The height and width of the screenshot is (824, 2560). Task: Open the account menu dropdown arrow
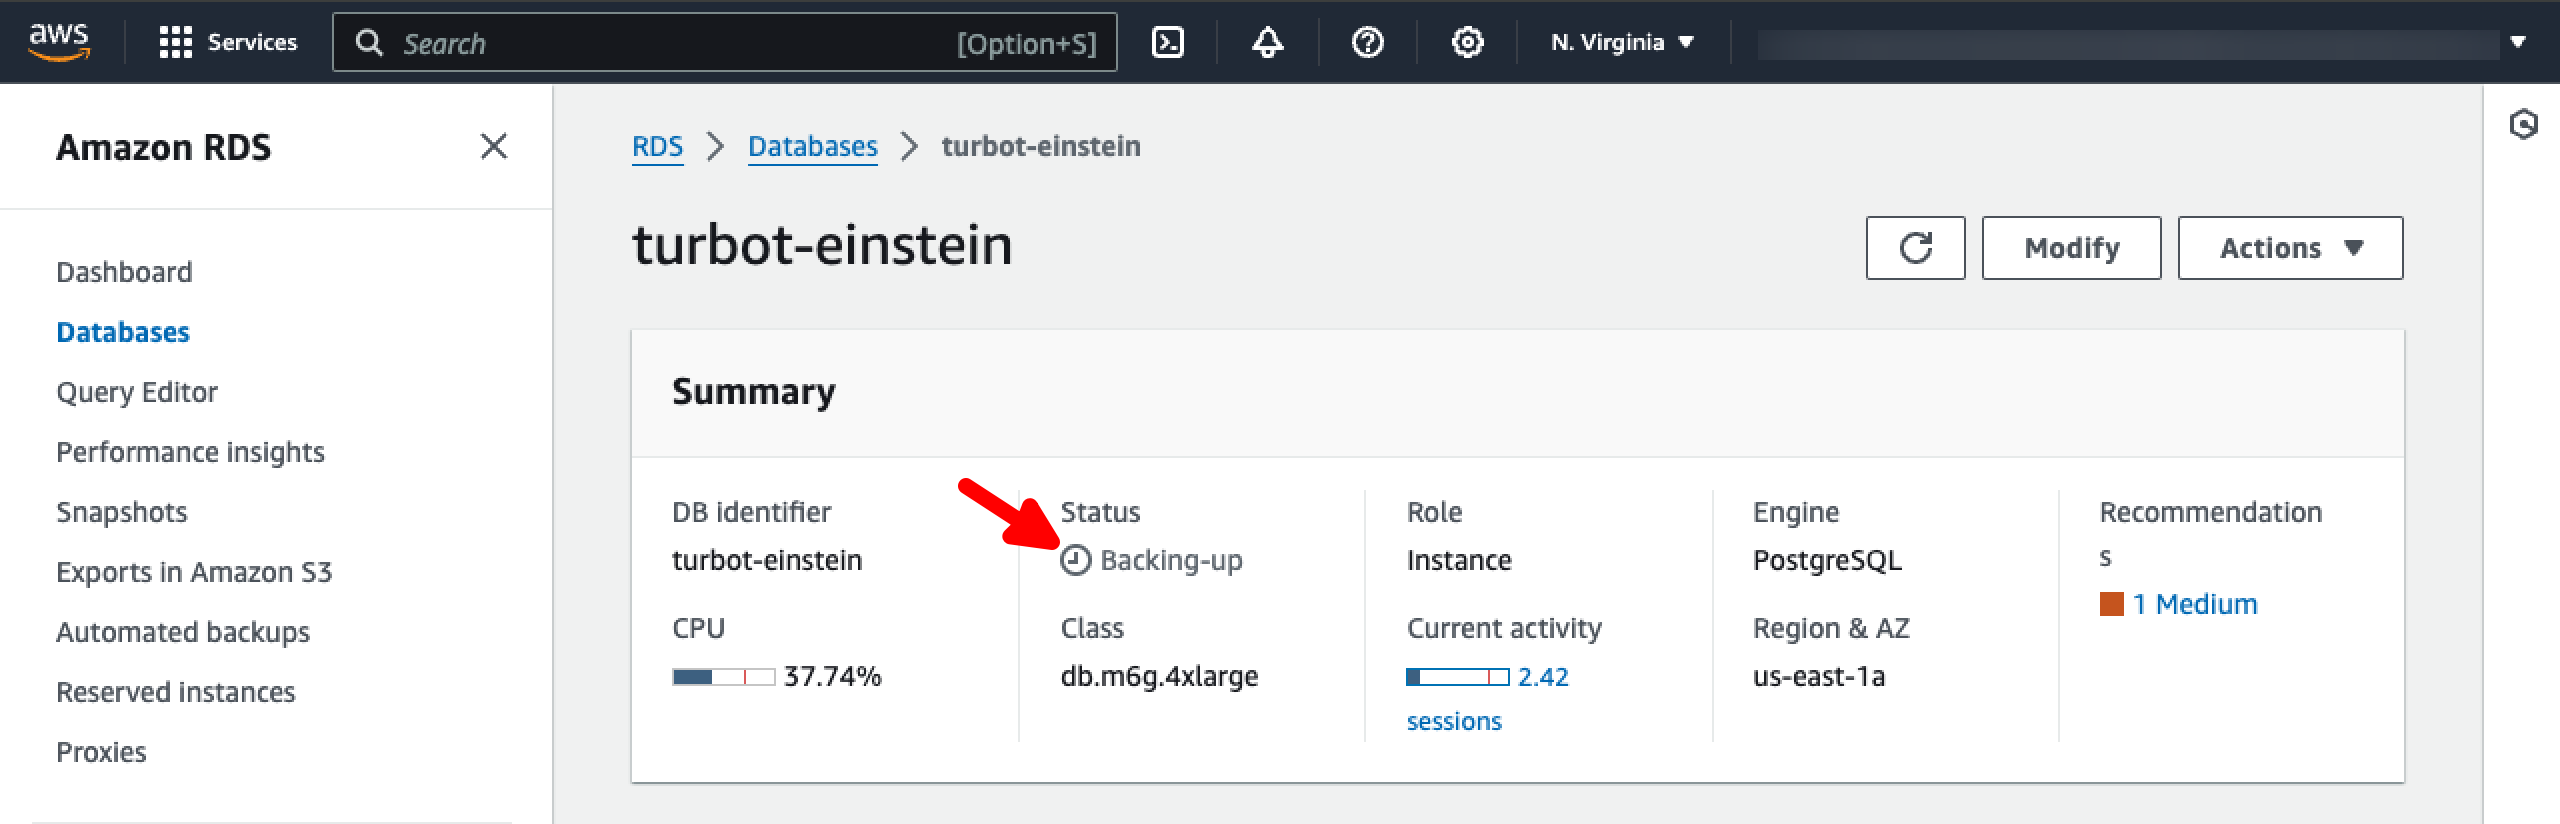coord(2518,42)
